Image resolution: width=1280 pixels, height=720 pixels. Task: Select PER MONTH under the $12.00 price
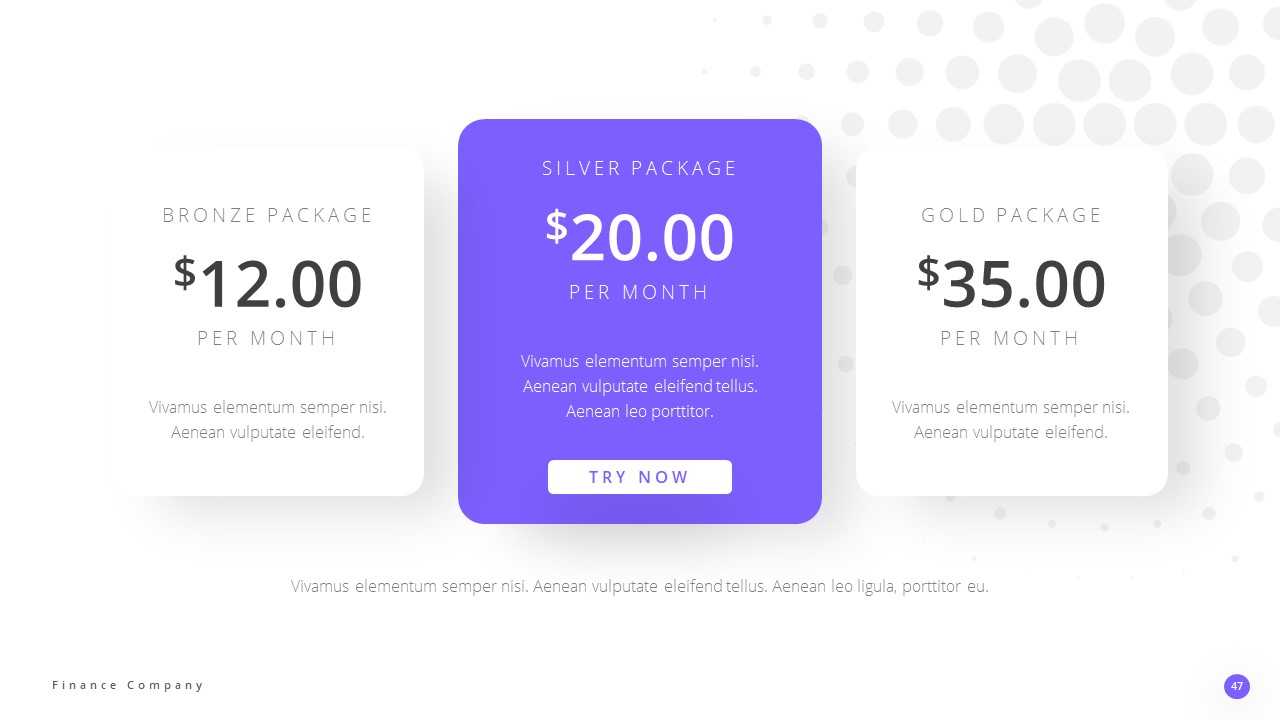268,338
